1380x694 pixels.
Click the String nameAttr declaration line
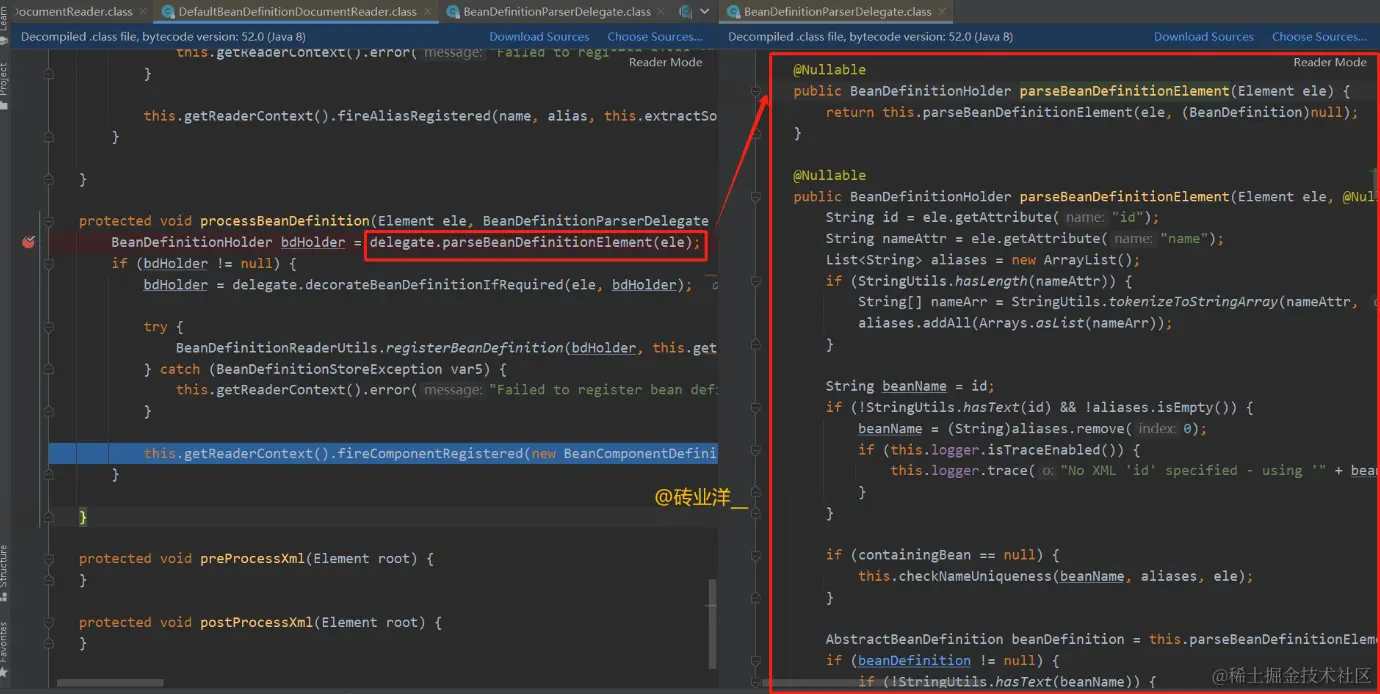(x=1025, y=239)
